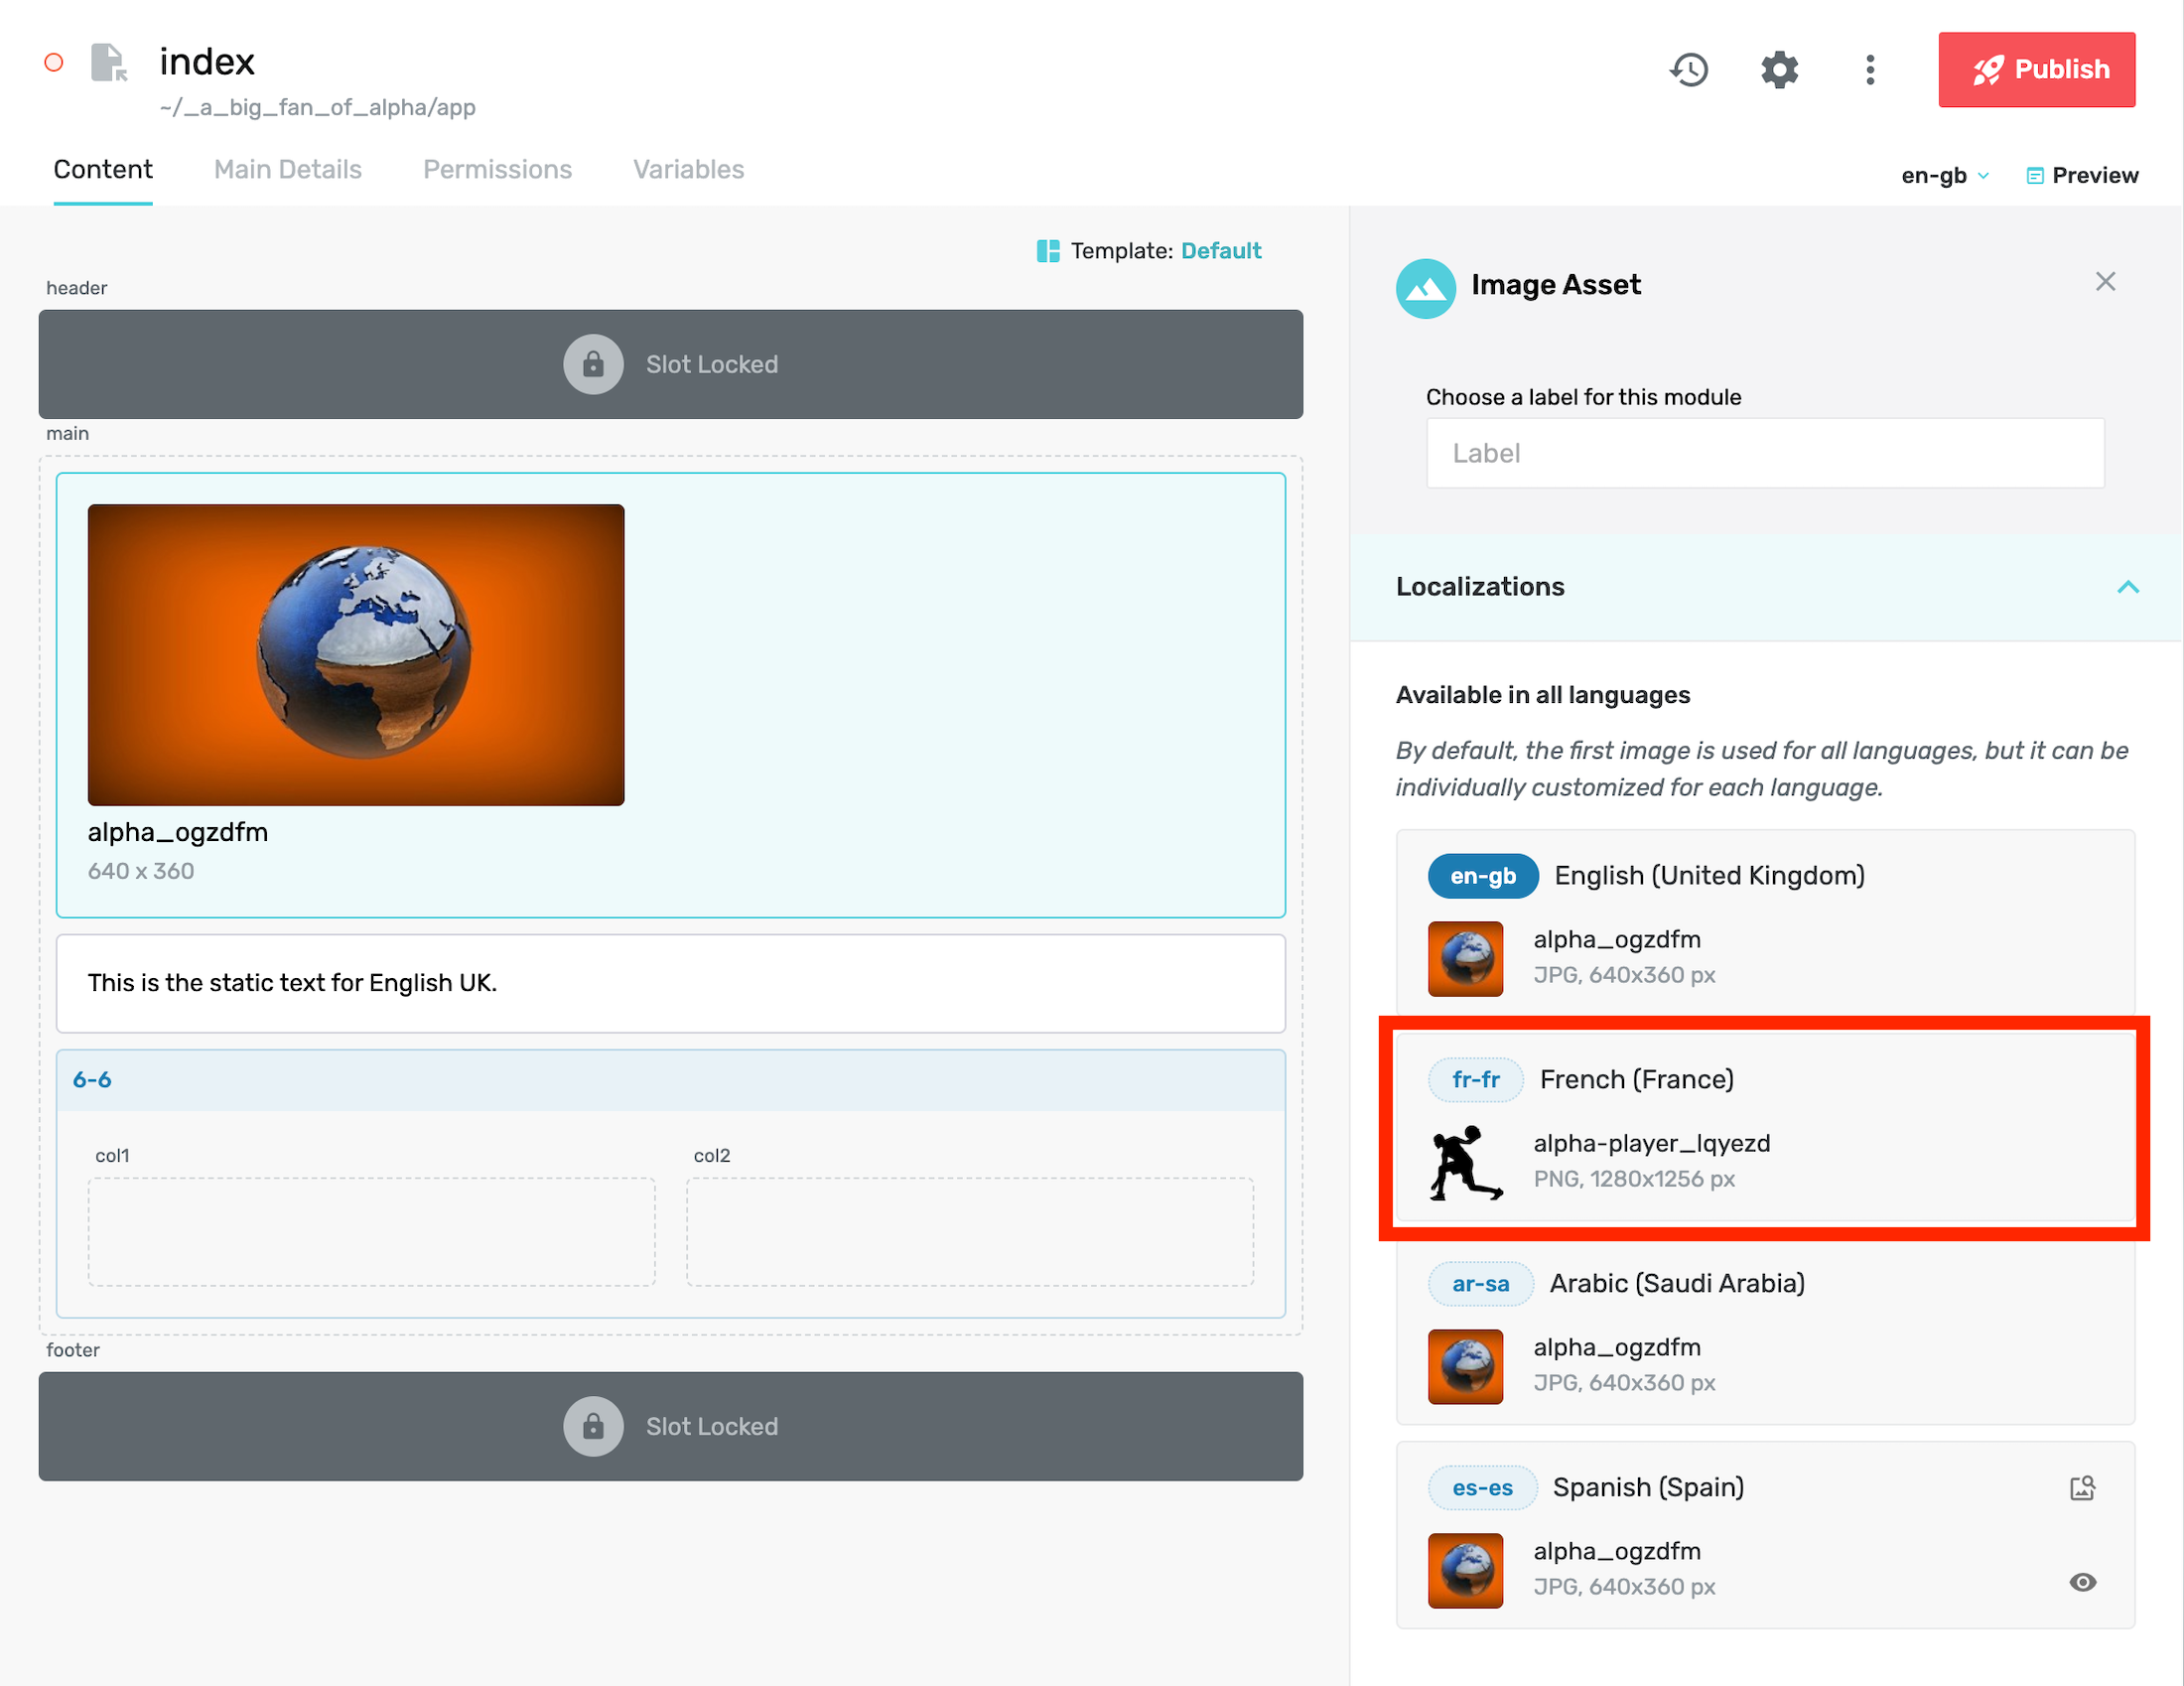Open page settings gear icon
This screenshot has width=2184, height=1686.
click(1779, 69)
